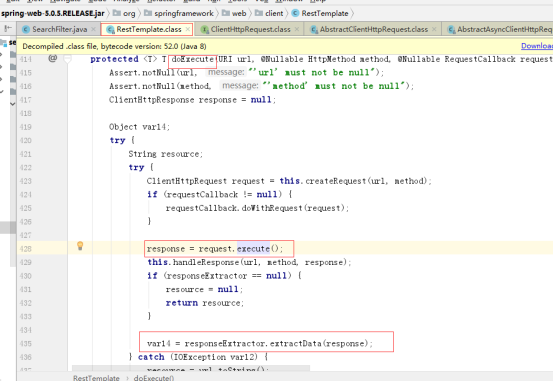This screenshot has height=382, width=553.
Task: Click the ClientHttpRequest.class tab icon
Action: click(205, 30)
